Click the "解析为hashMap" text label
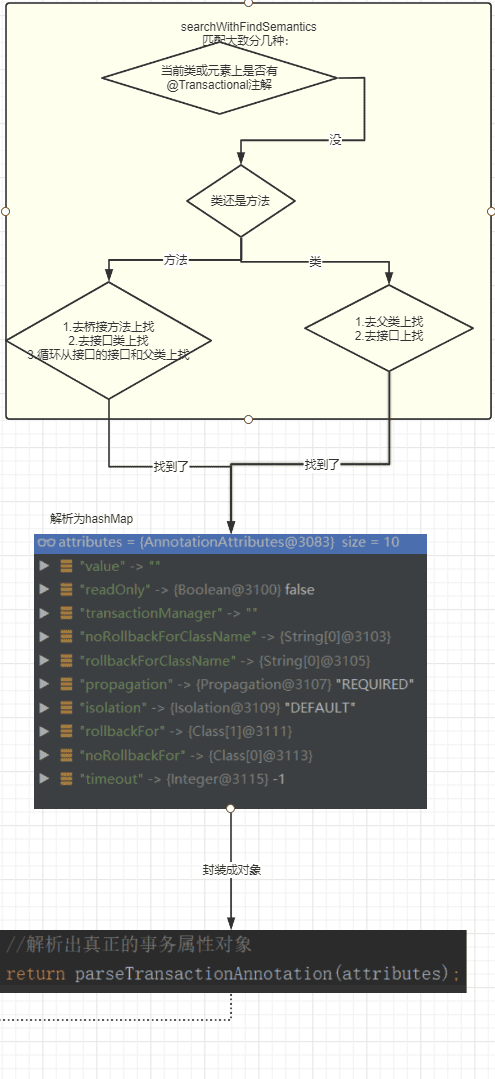This screenshot has width=495, height=1079. point(87,518)
